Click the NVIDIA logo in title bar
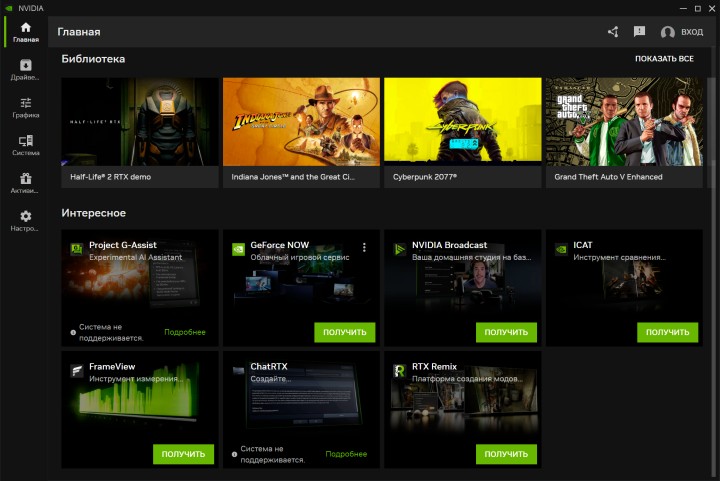Screen dimensions: 720x481 coord(9,8)
